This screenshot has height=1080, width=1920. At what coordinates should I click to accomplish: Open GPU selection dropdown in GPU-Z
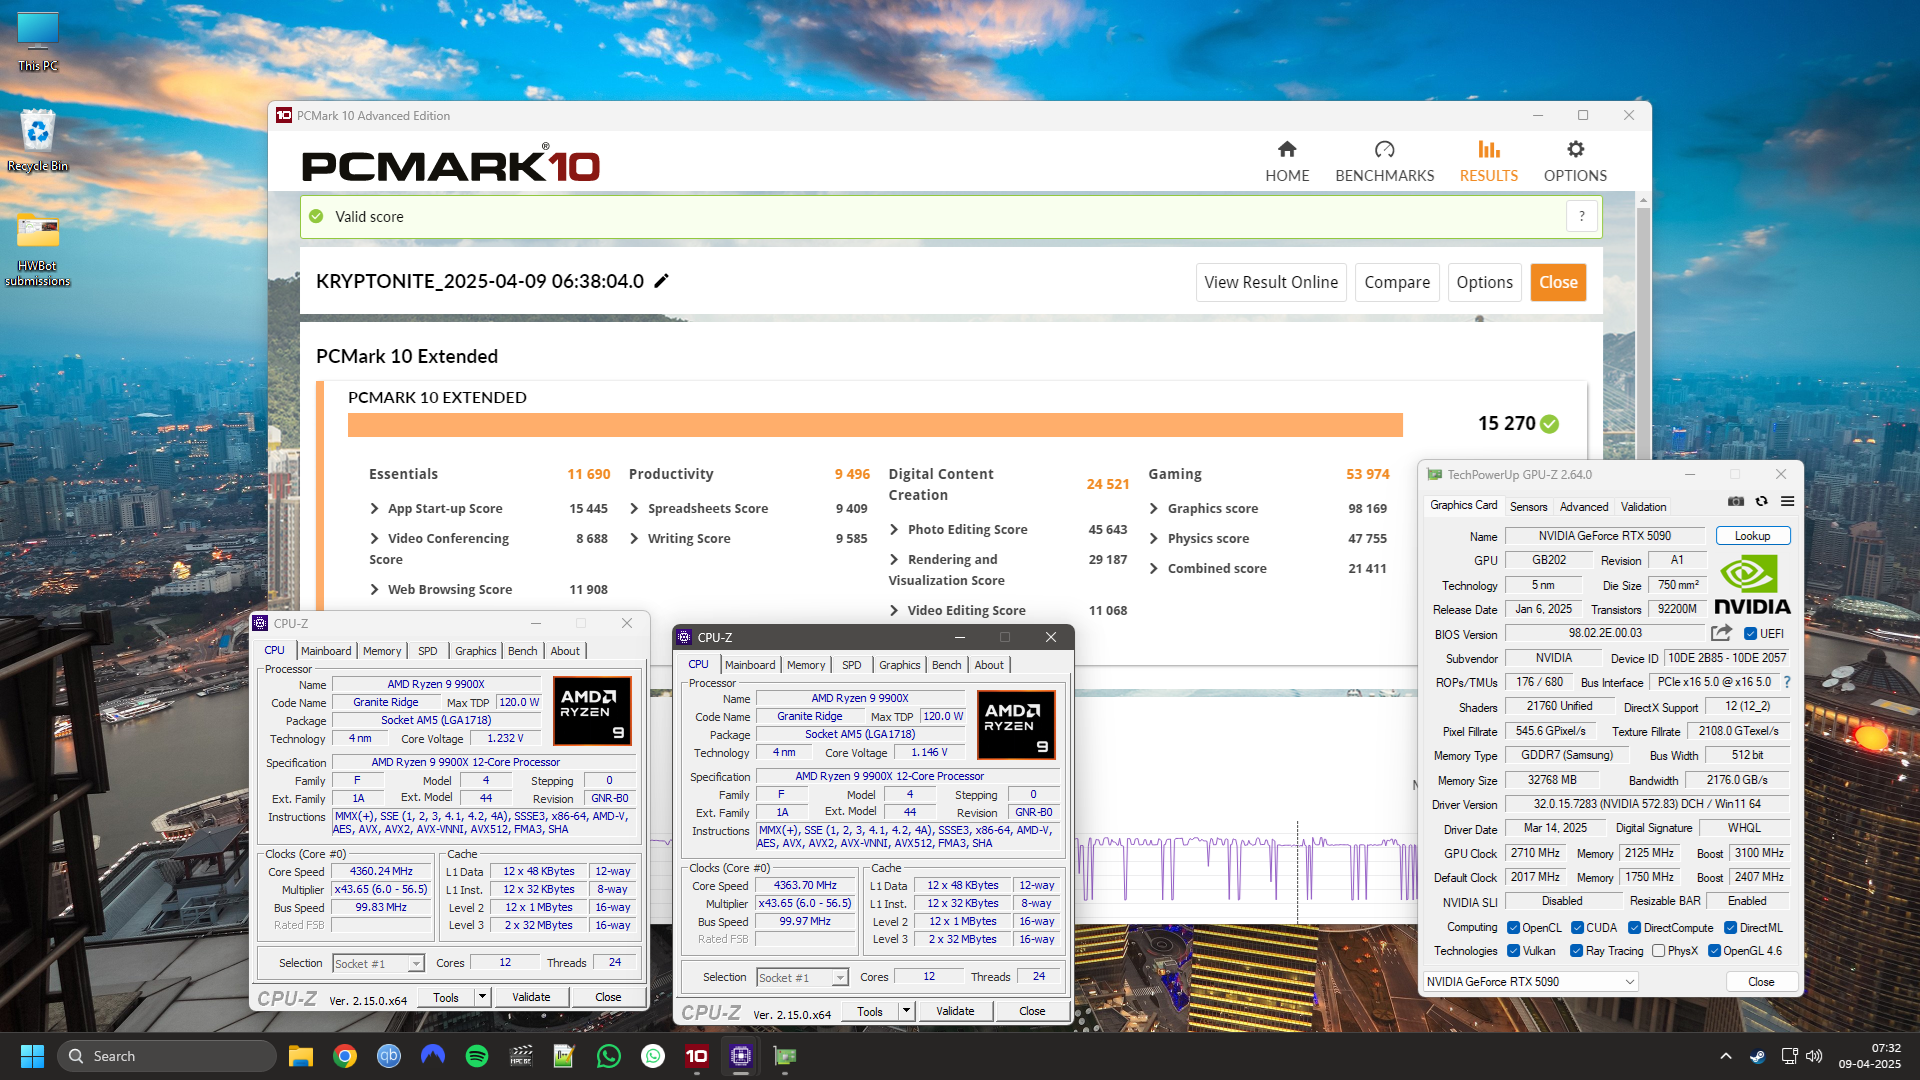click(x=1530, y=981)
